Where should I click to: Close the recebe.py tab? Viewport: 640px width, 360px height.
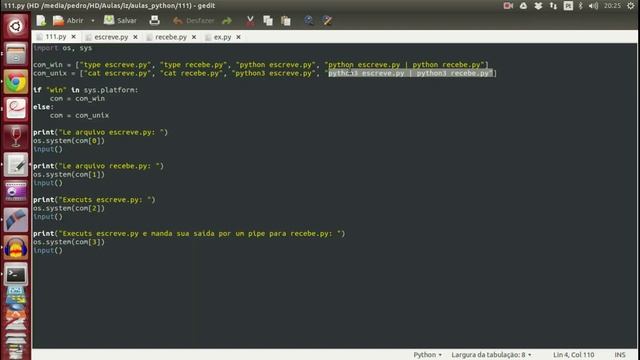tap(194, 37)
